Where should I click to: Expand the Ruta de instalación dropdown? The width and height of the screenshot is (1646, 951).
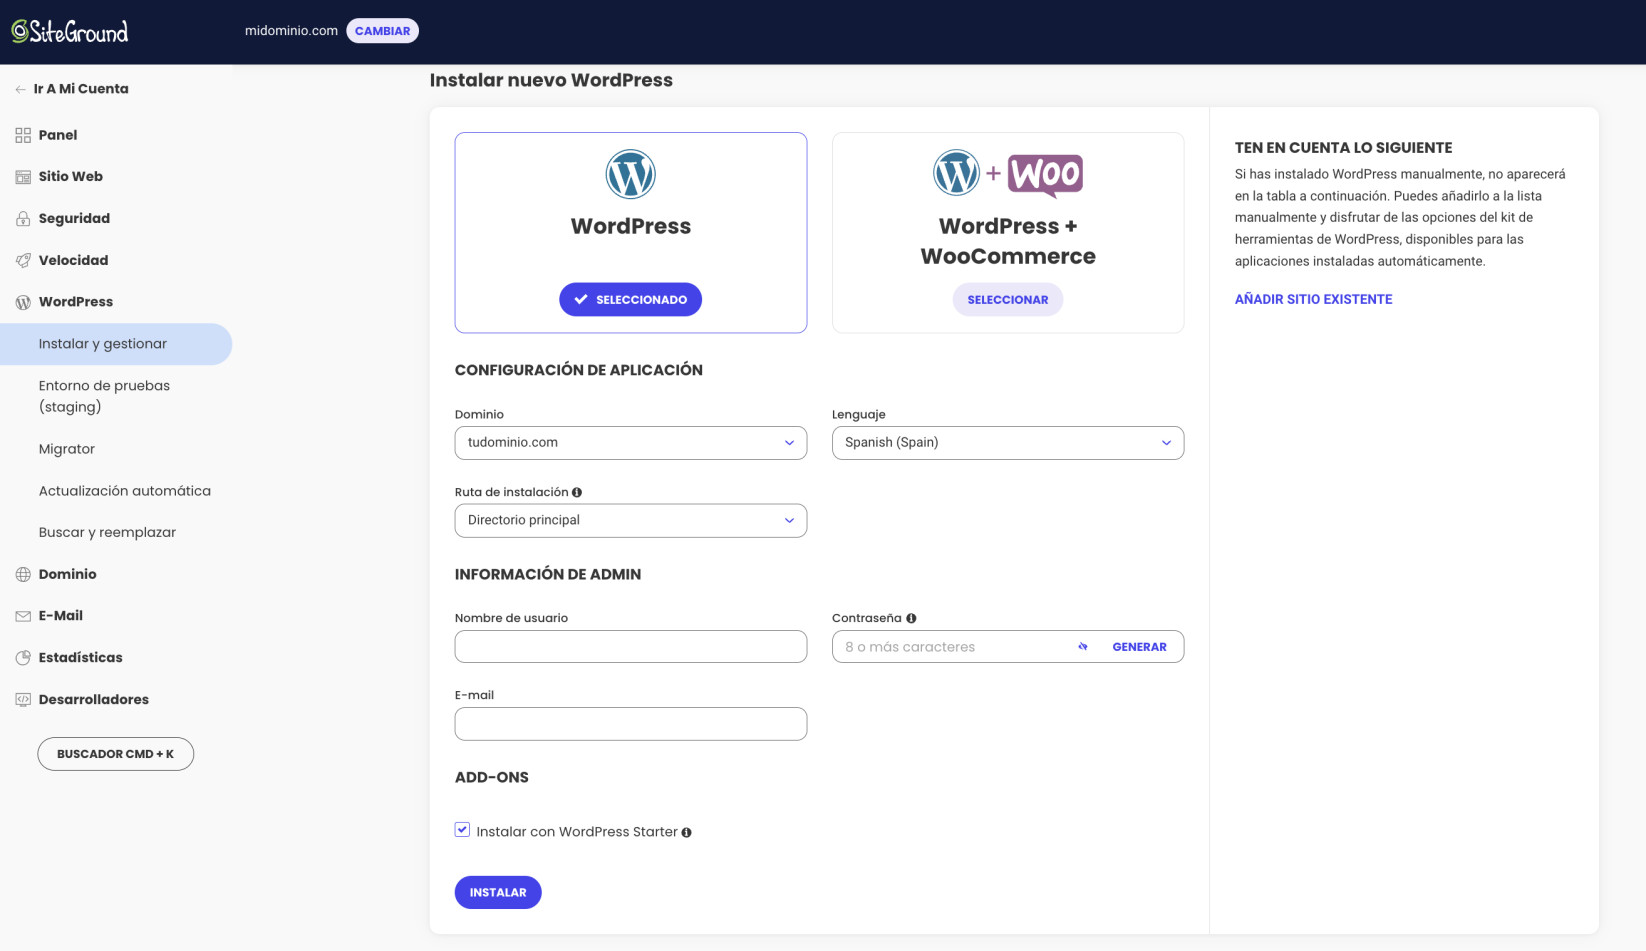tap(631, 520)
